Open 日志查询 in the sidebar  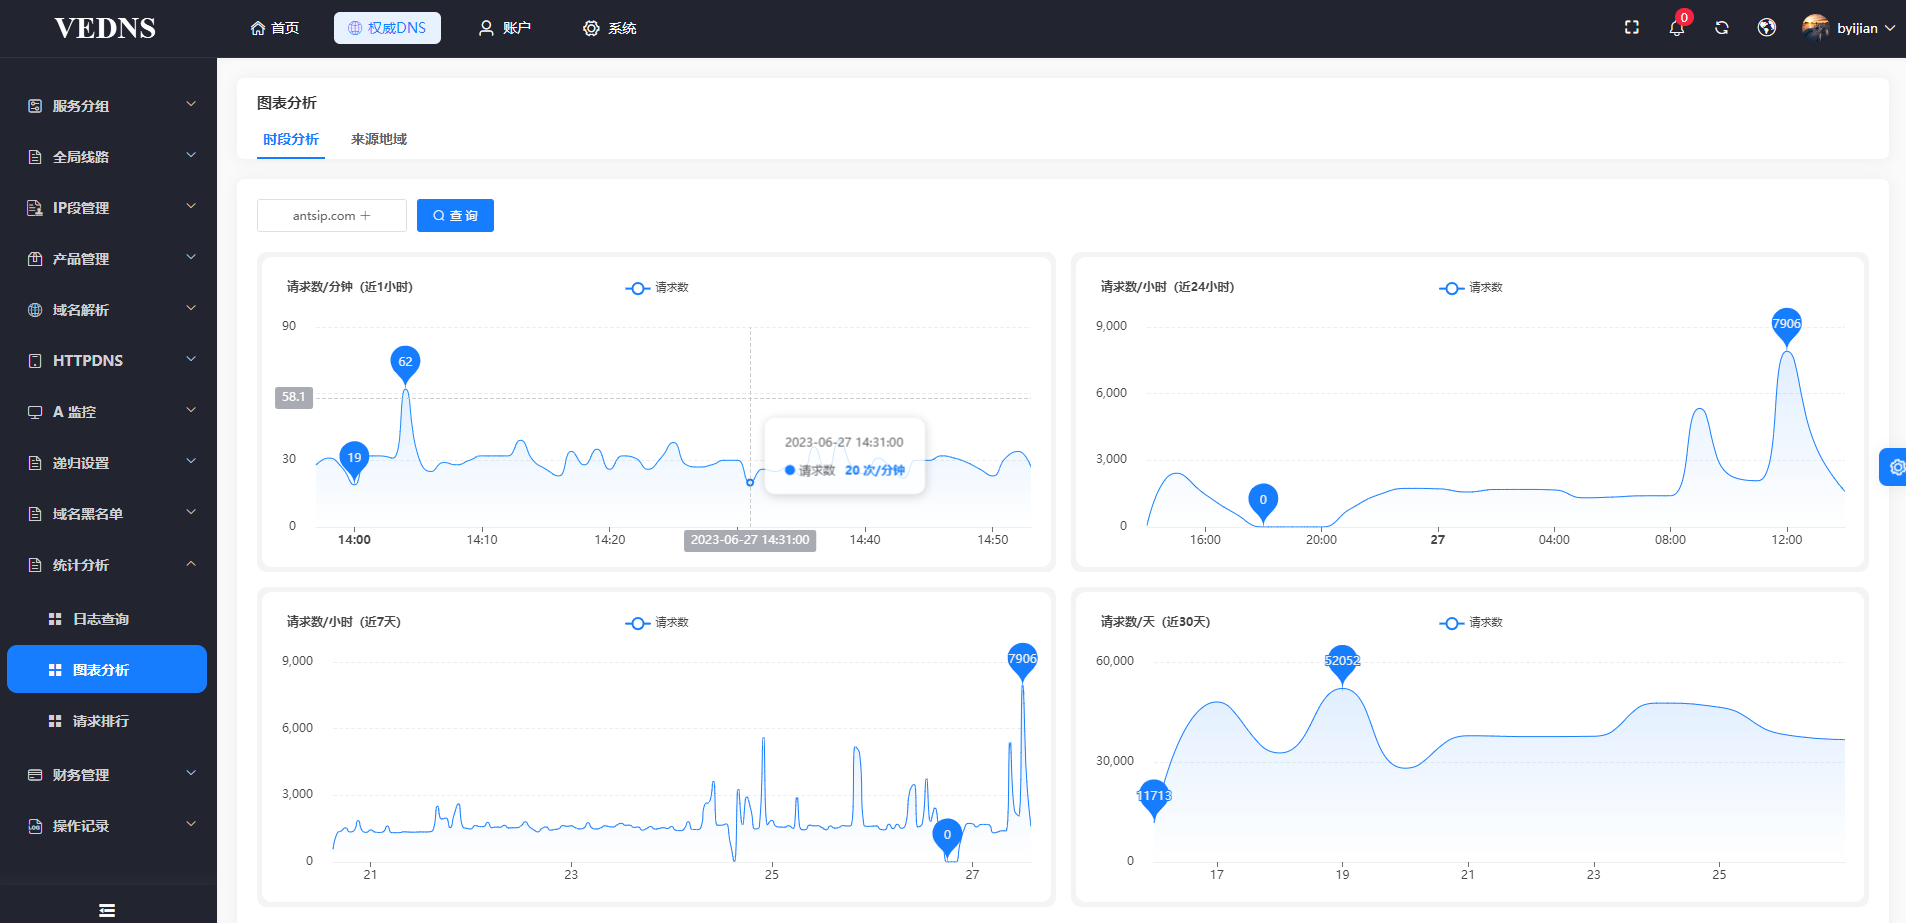pyautogui.click(x=101, y=619)
